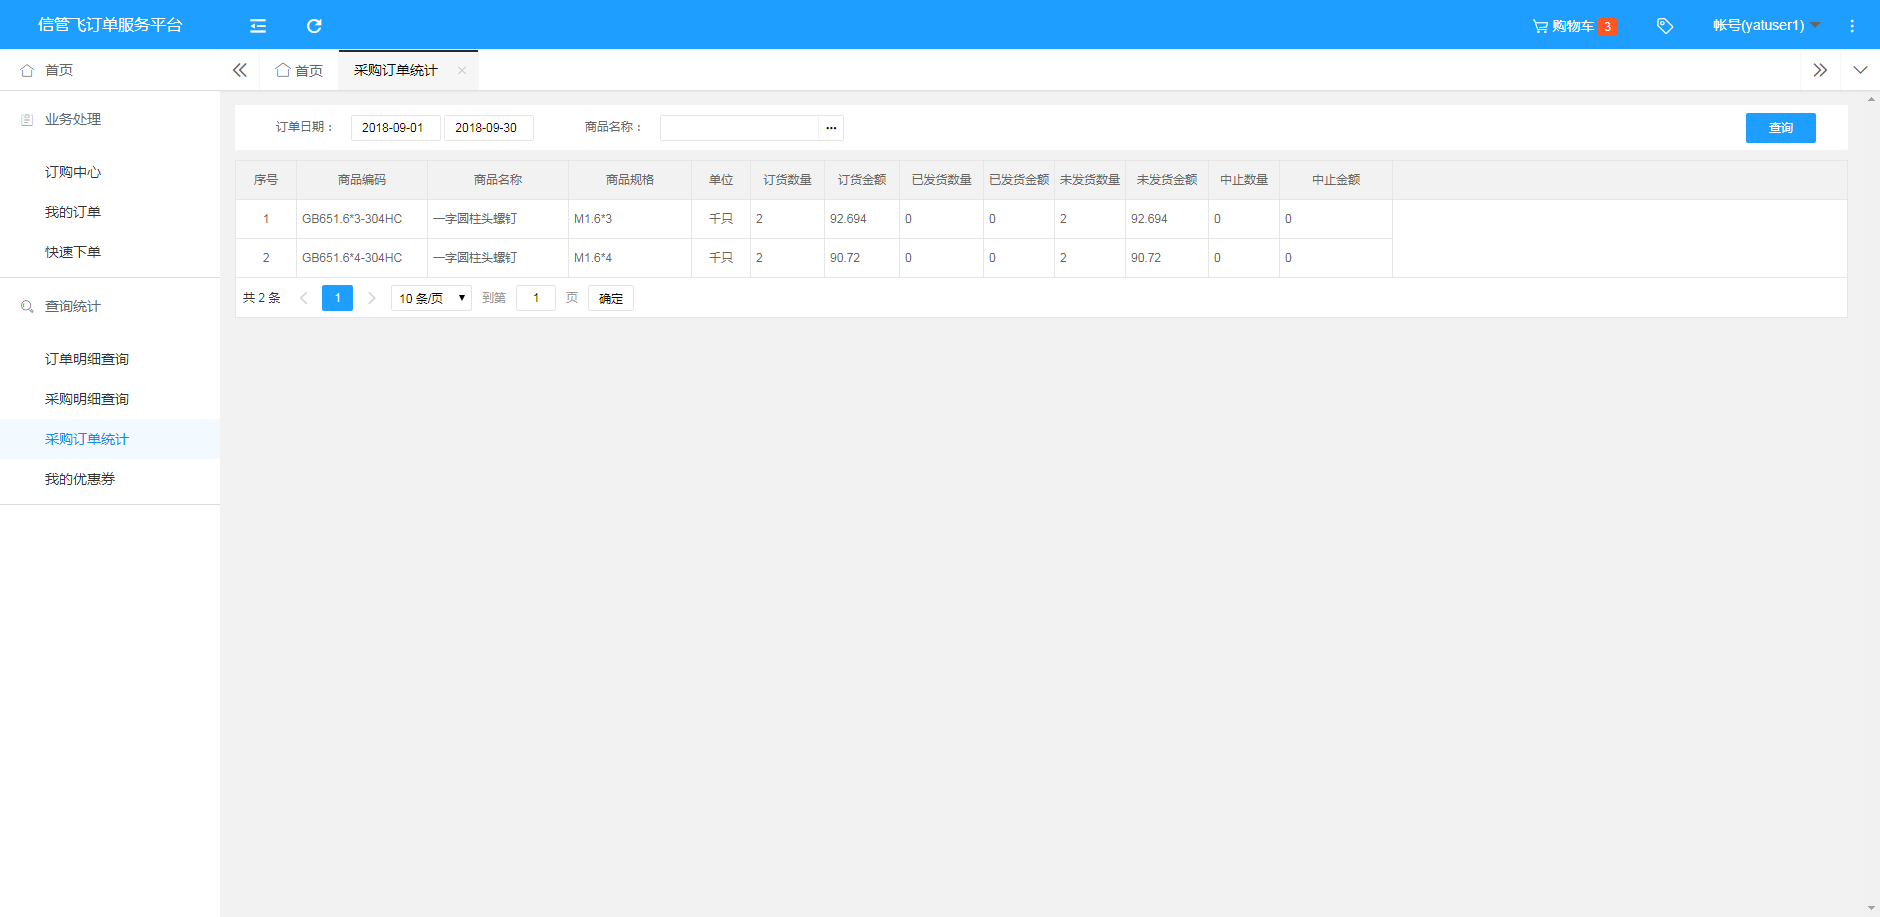Click the 查询 search button
The image size is (1880, 917).
tap(1780, 128)
